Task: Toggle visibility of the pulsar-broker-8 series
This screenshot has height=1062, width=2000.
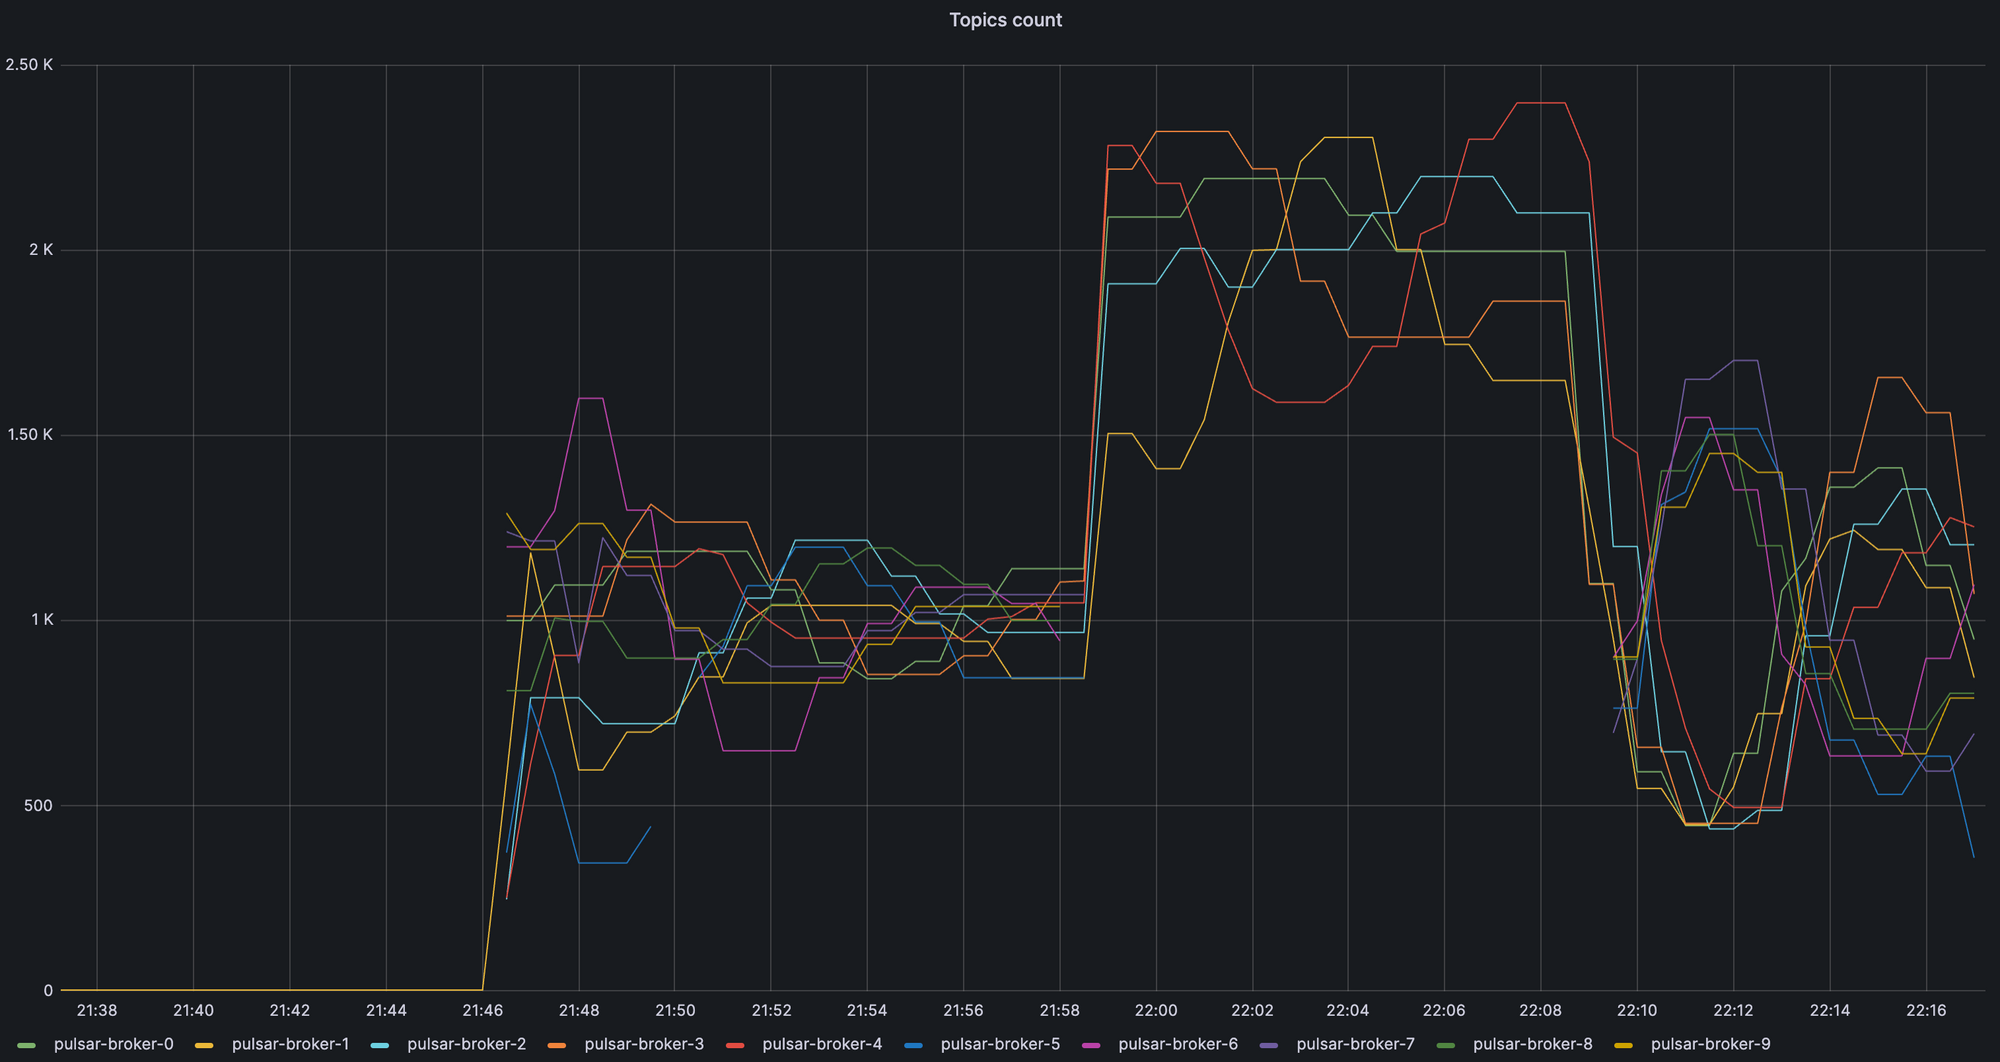Action: [1535, 1043]
